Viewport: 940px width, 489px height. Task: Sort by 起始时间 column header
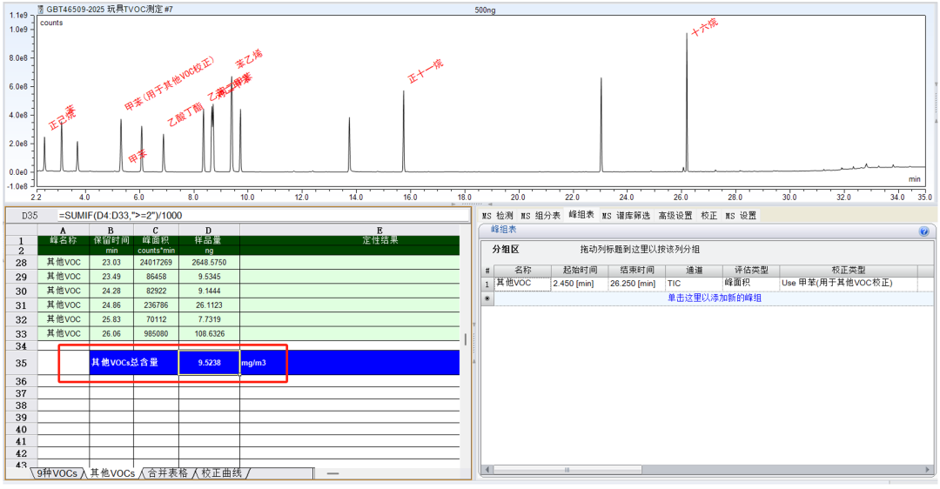coord(579,270)
